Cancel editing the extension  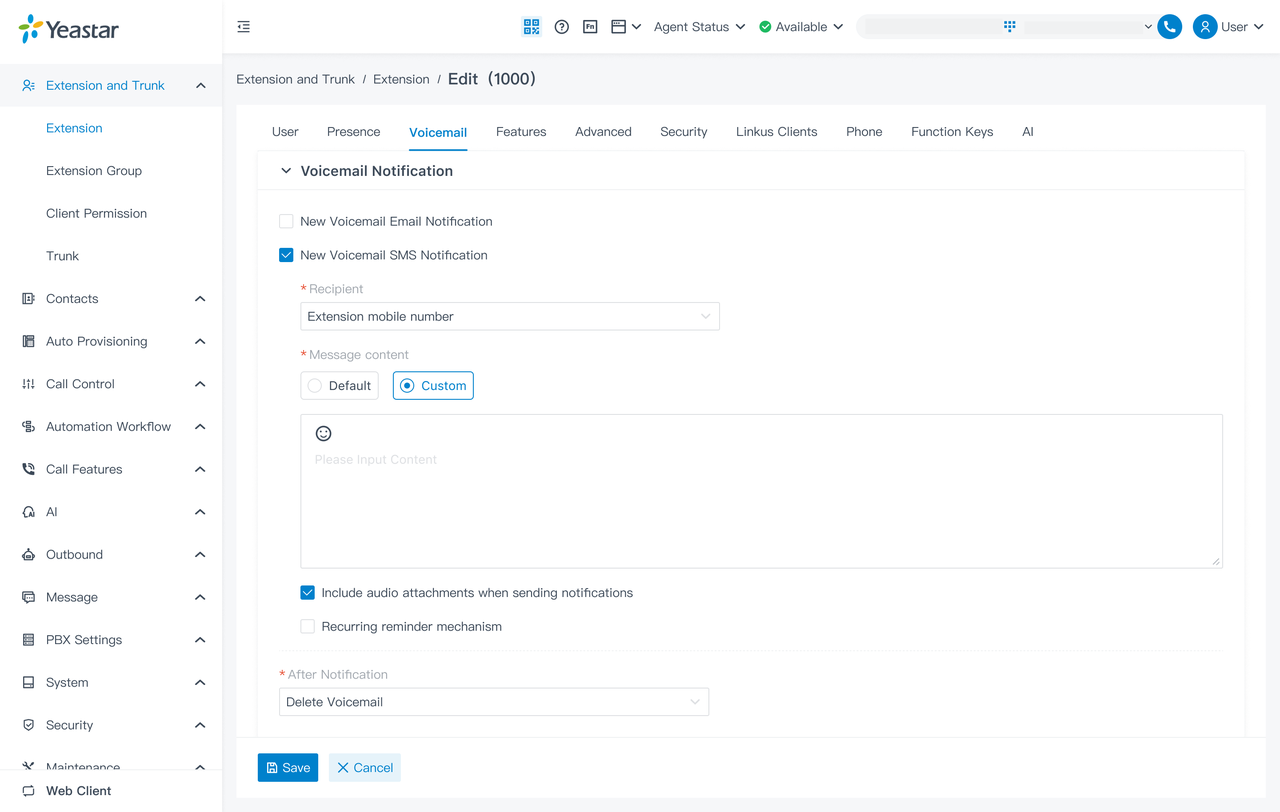[365, 768]
